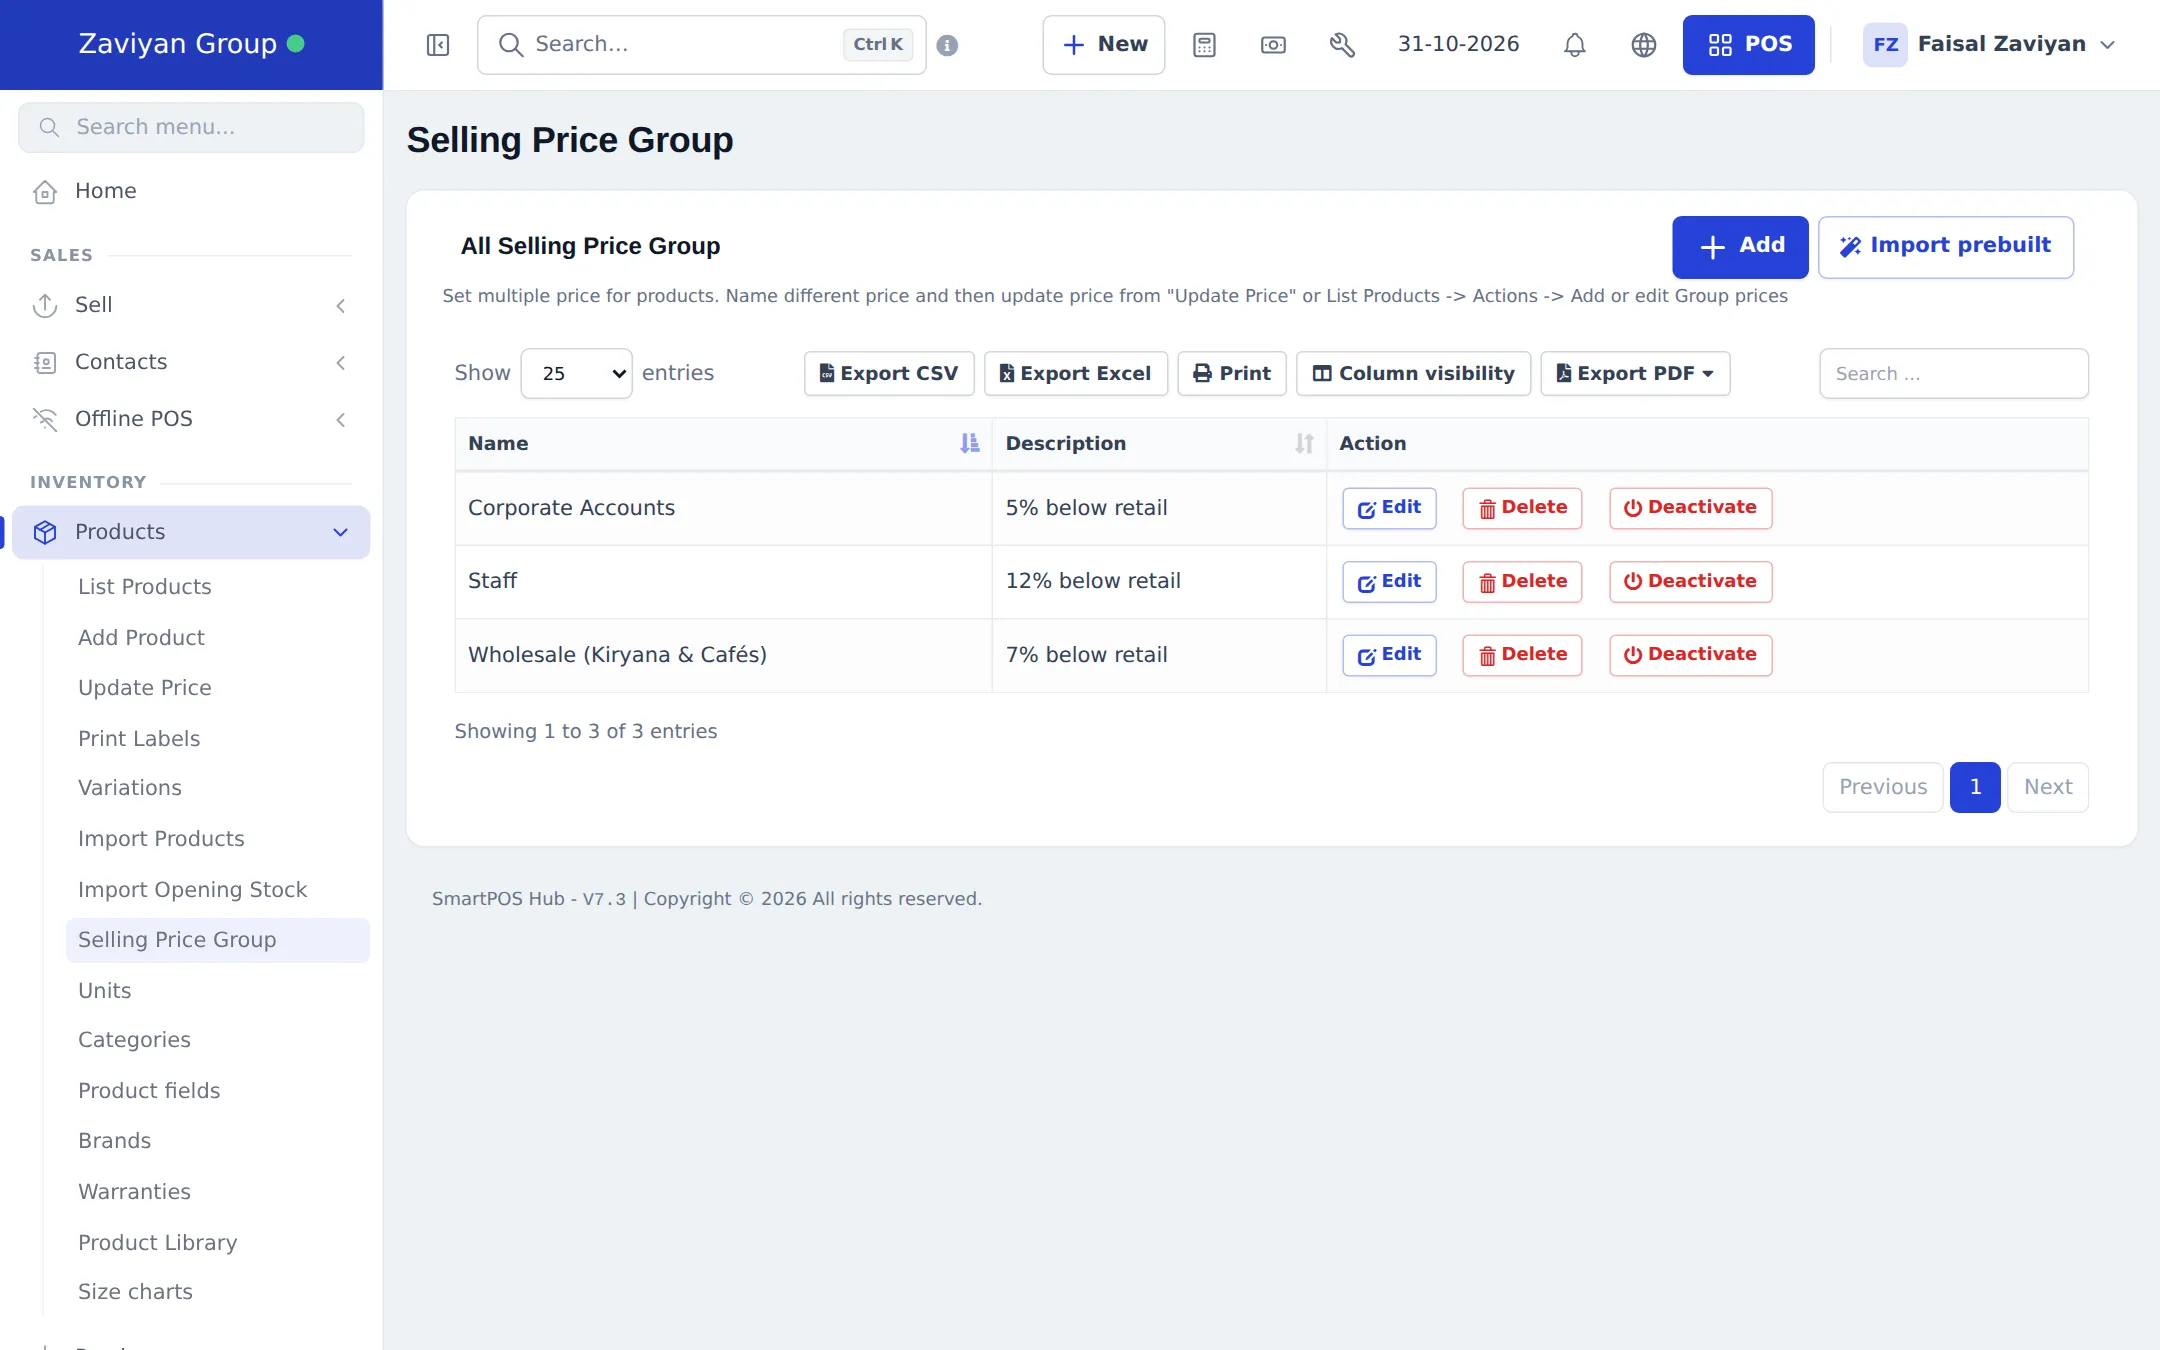Click the globe language icon
Viewport: 2160px width, 1350px height.
1644,45
